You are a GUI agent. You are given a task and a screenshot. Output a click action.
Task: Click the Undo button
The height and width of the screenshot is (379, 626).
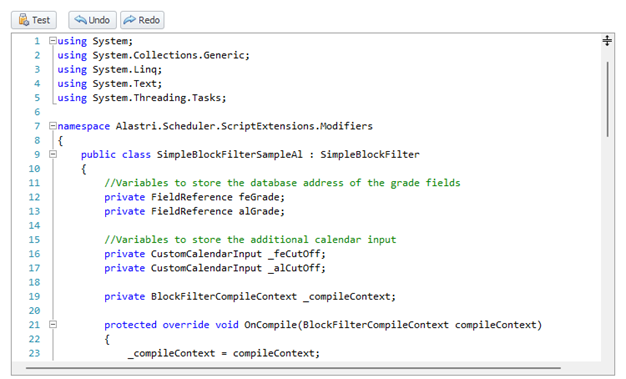[x=92, y=20]
